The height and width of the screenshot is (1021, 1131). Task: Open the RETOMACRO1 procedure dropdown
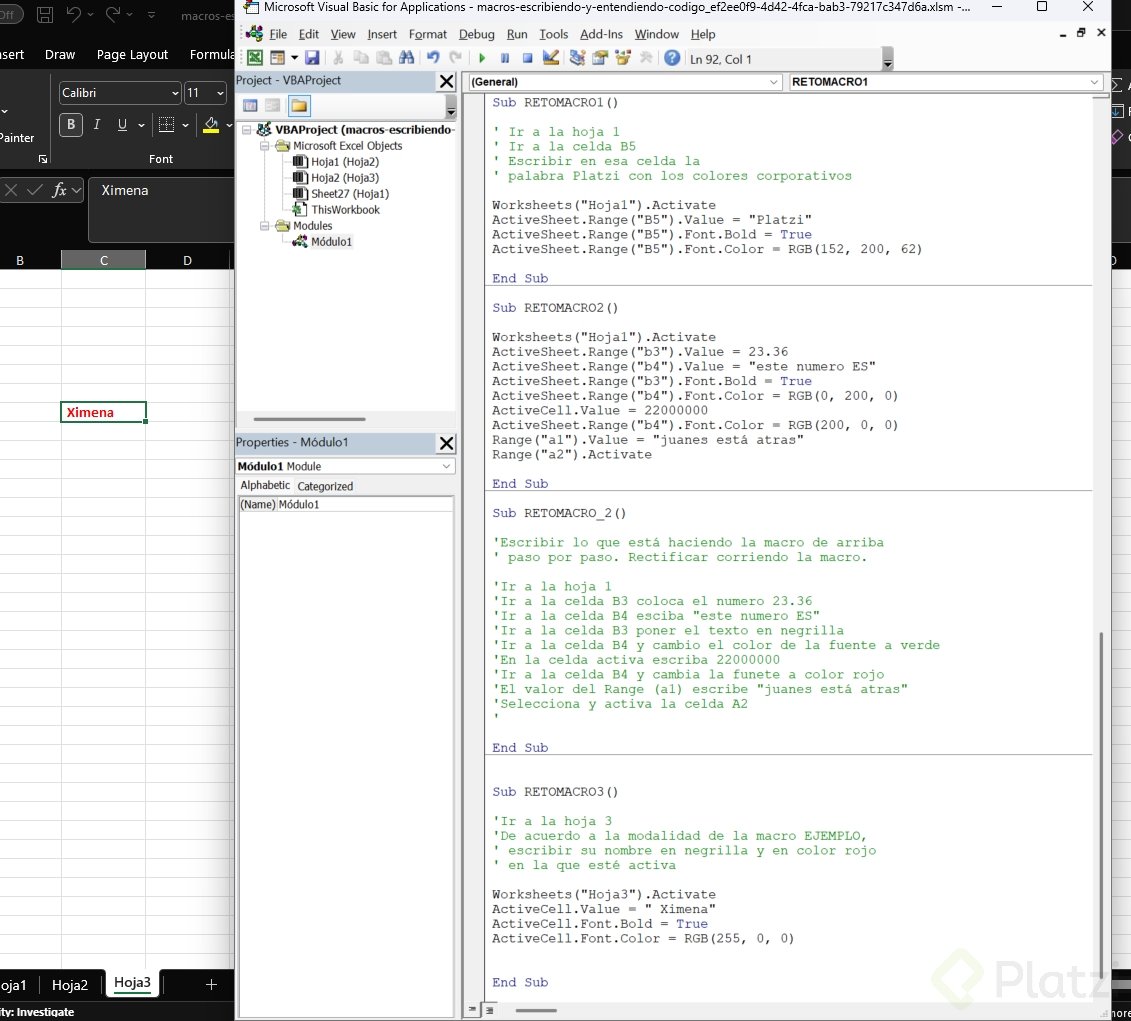coord(1093,82)
